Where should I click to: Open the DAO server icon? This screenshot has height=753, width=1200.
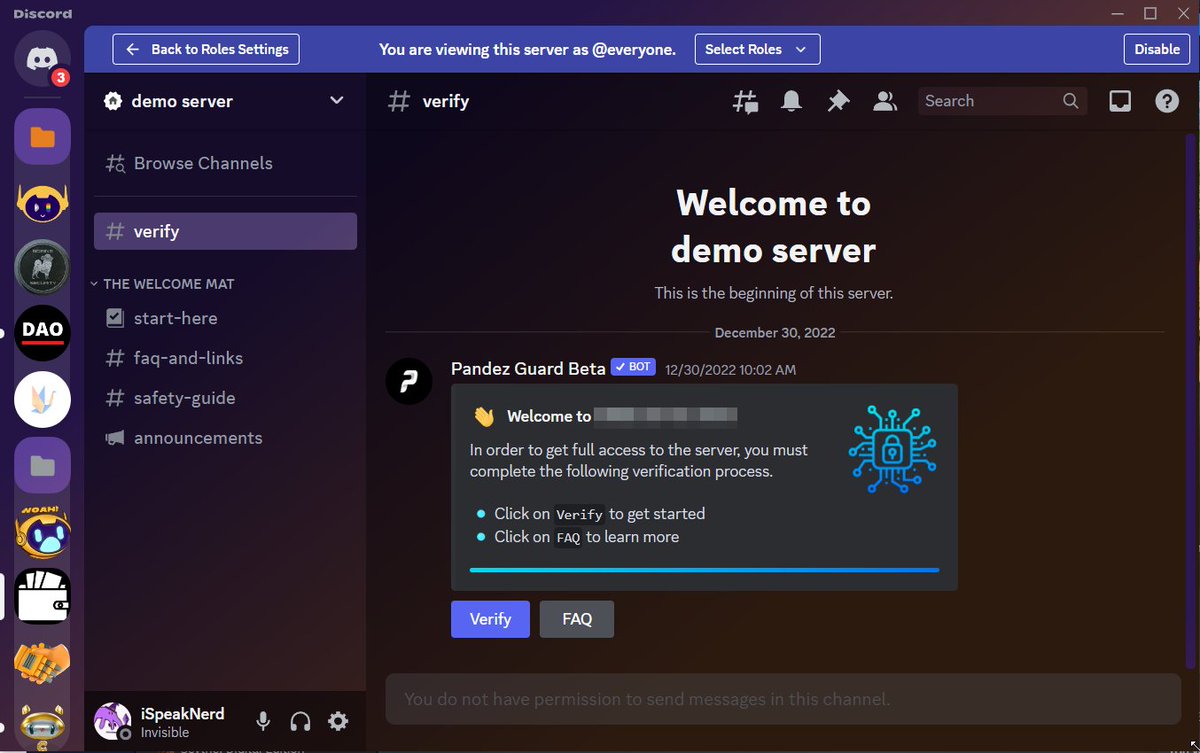tap(42, 333)
